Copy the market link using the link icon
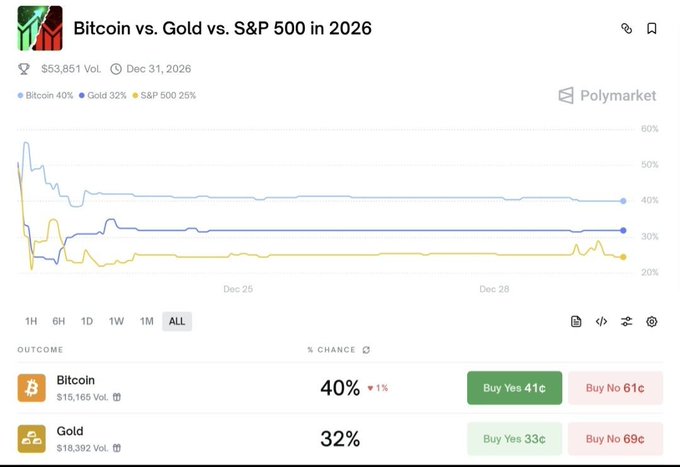 click(627, 29)
